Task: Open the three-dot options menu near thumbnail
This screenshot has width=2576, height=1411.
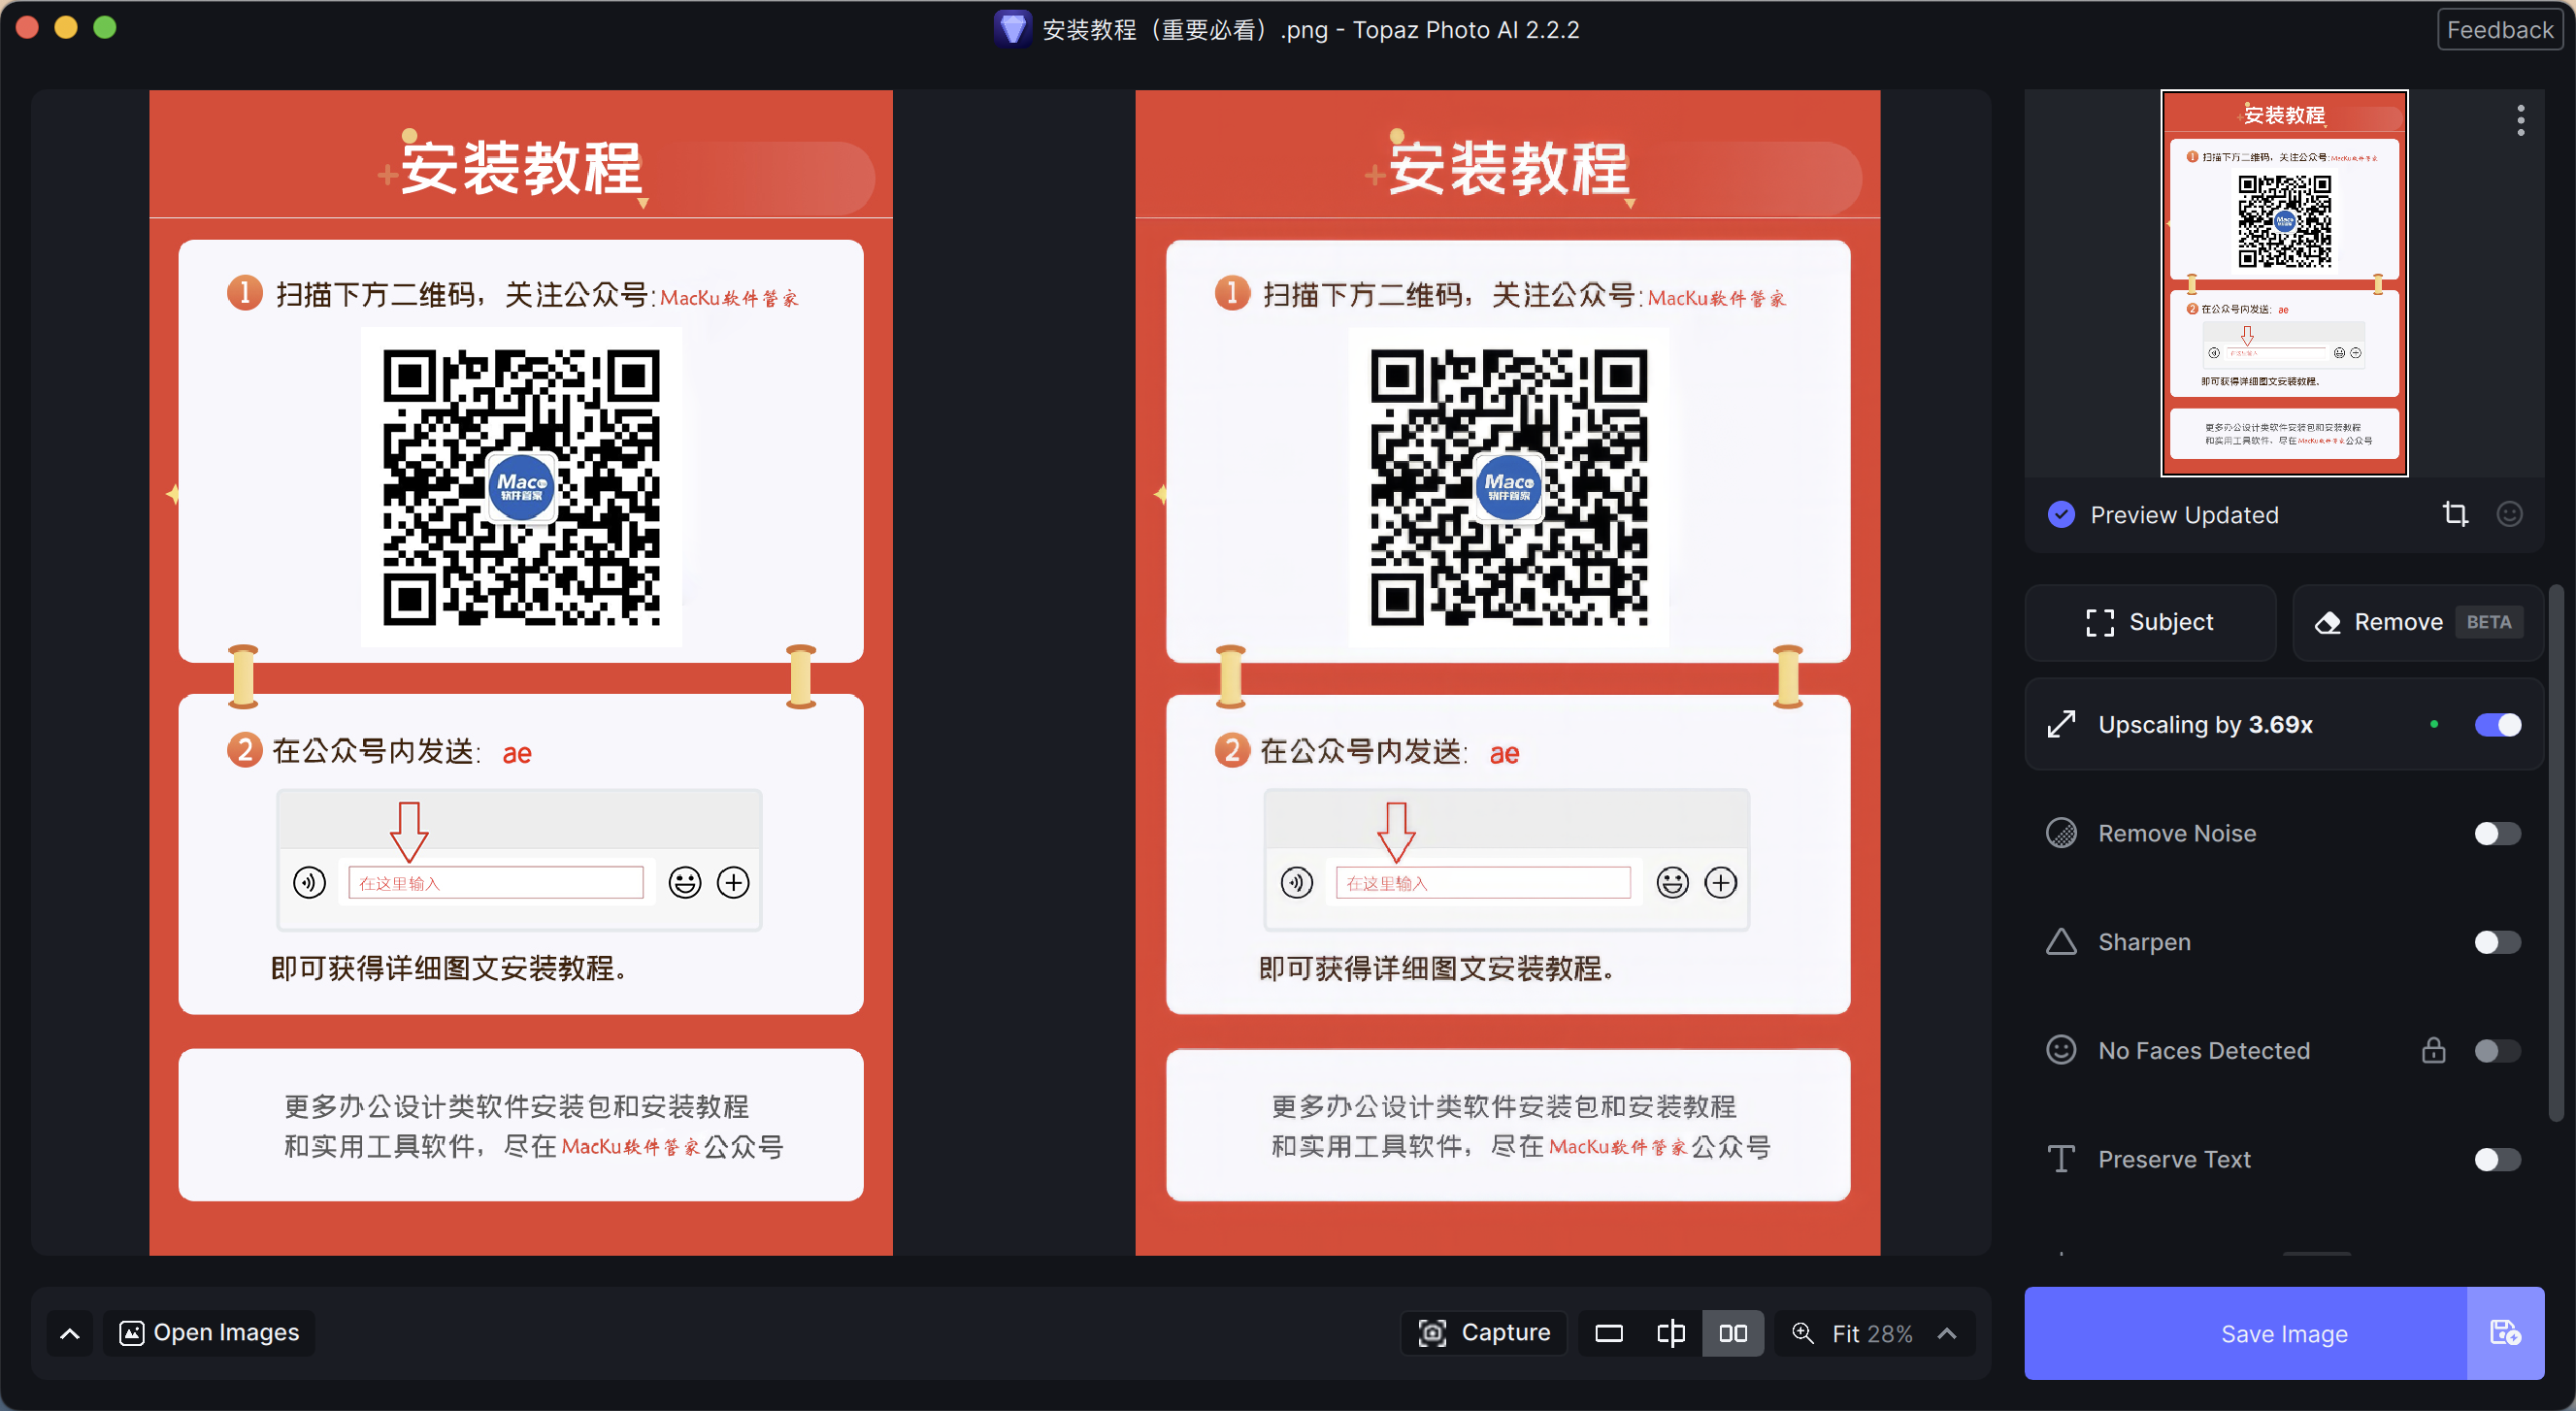Action: coord(2520,120)
